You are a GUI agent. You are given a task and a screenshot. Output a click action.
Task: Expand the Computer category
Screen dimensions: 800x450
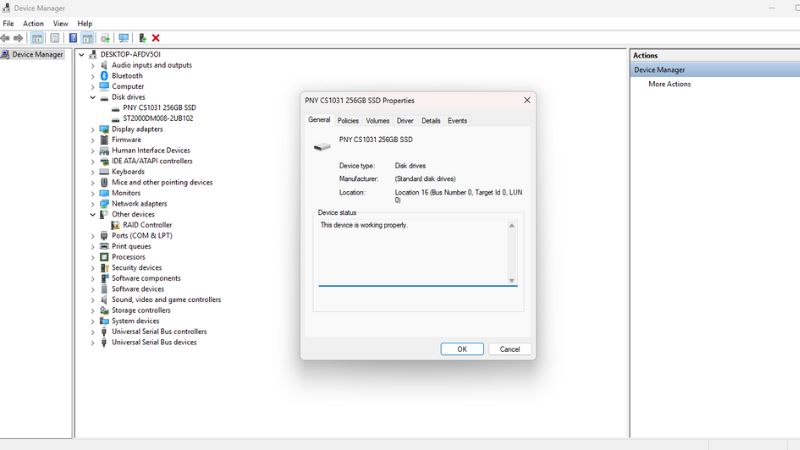(x=93, y=87)
